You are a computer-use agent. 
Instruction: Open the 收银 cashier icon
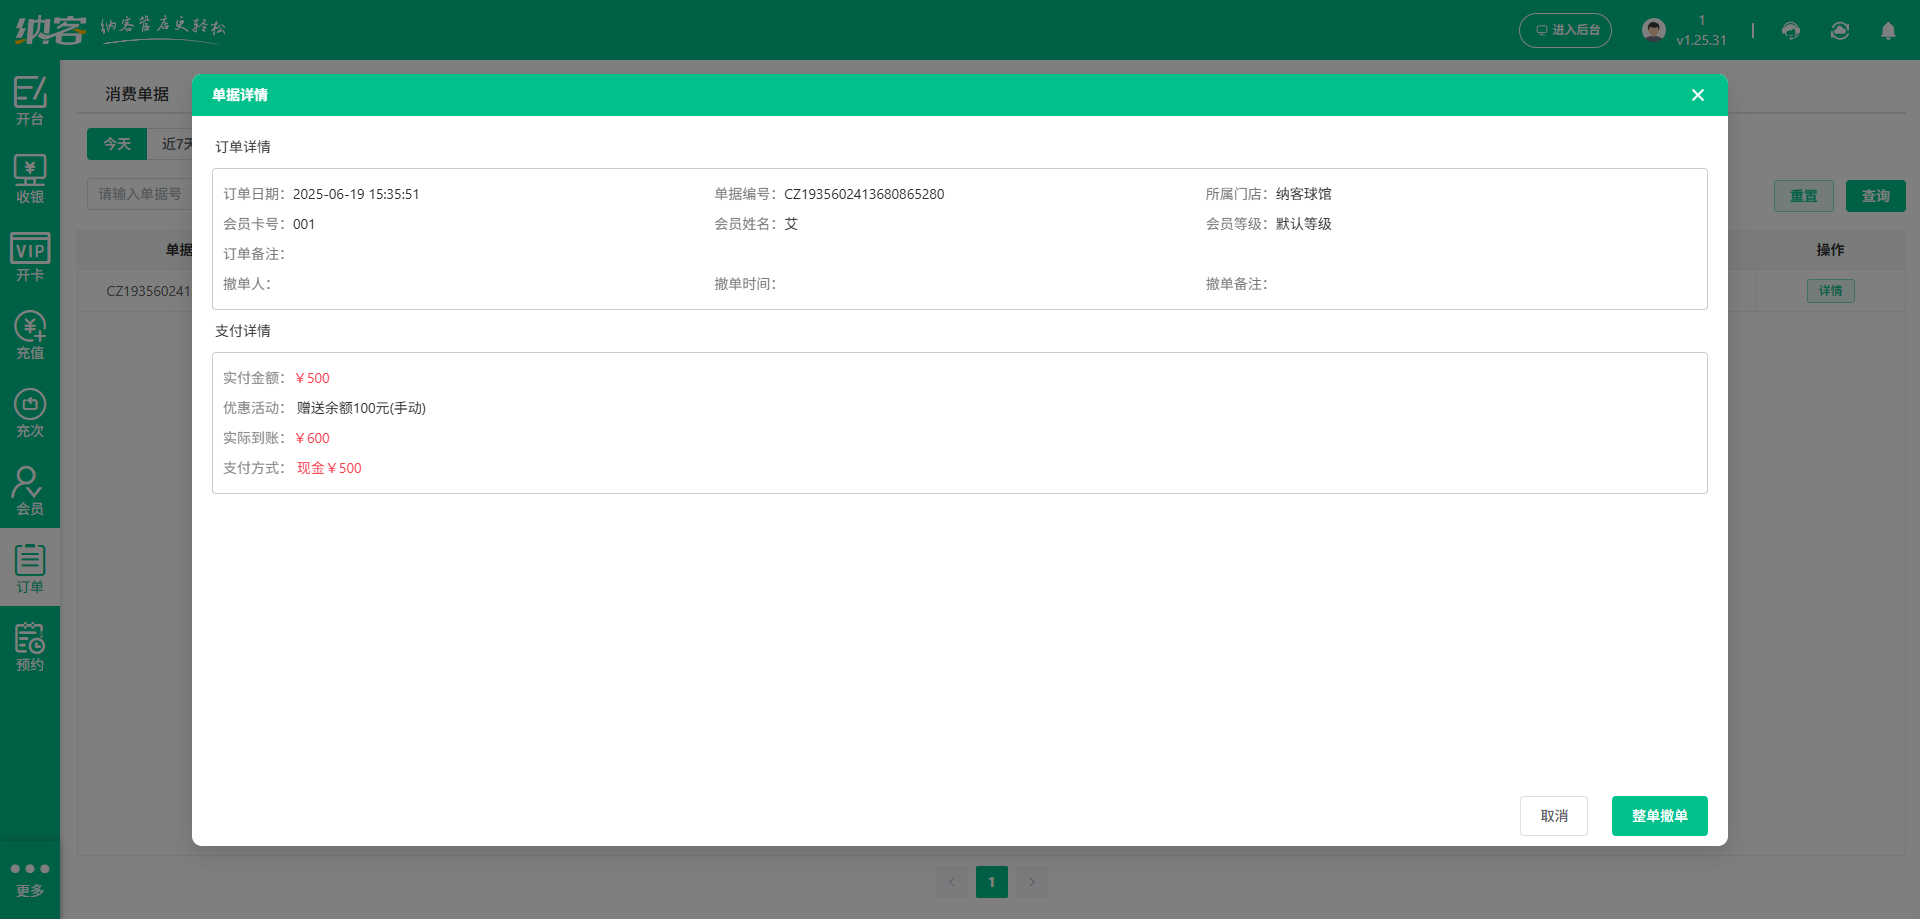30,178
